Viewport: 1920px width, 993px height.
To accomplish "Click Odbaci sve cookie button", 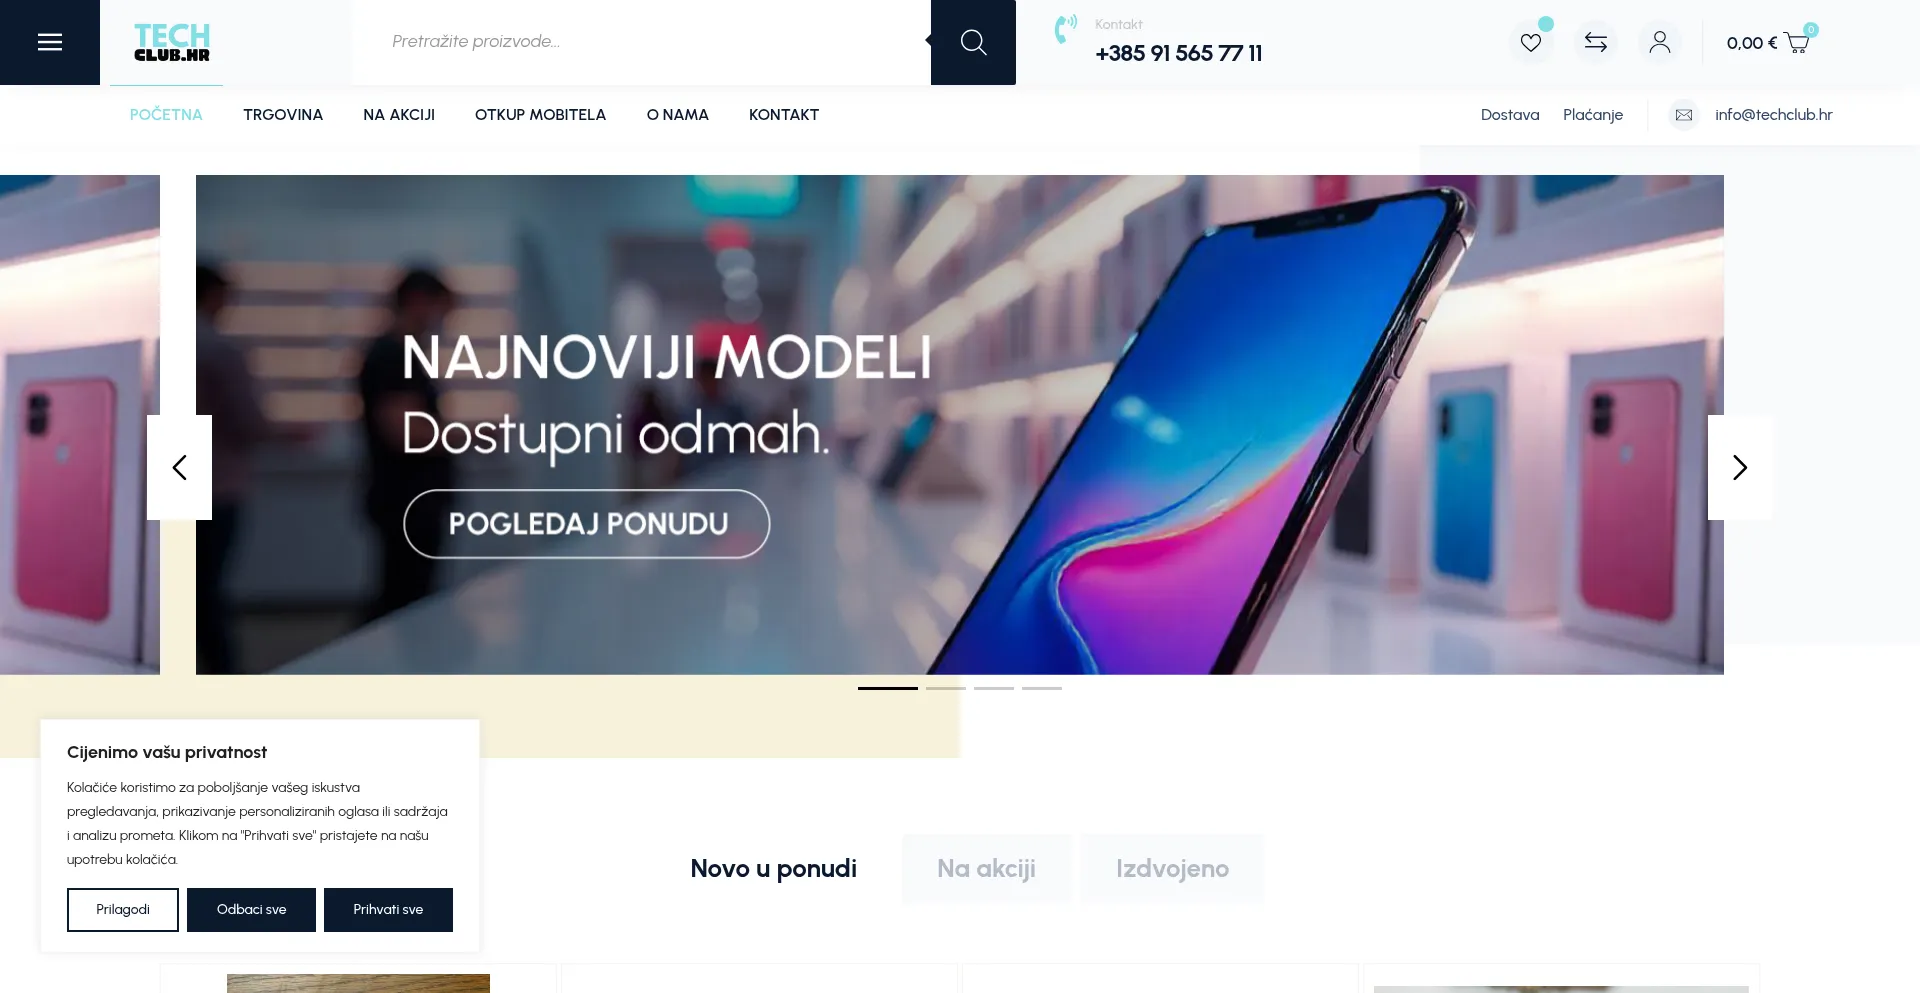I will click(x=251, y=910).
